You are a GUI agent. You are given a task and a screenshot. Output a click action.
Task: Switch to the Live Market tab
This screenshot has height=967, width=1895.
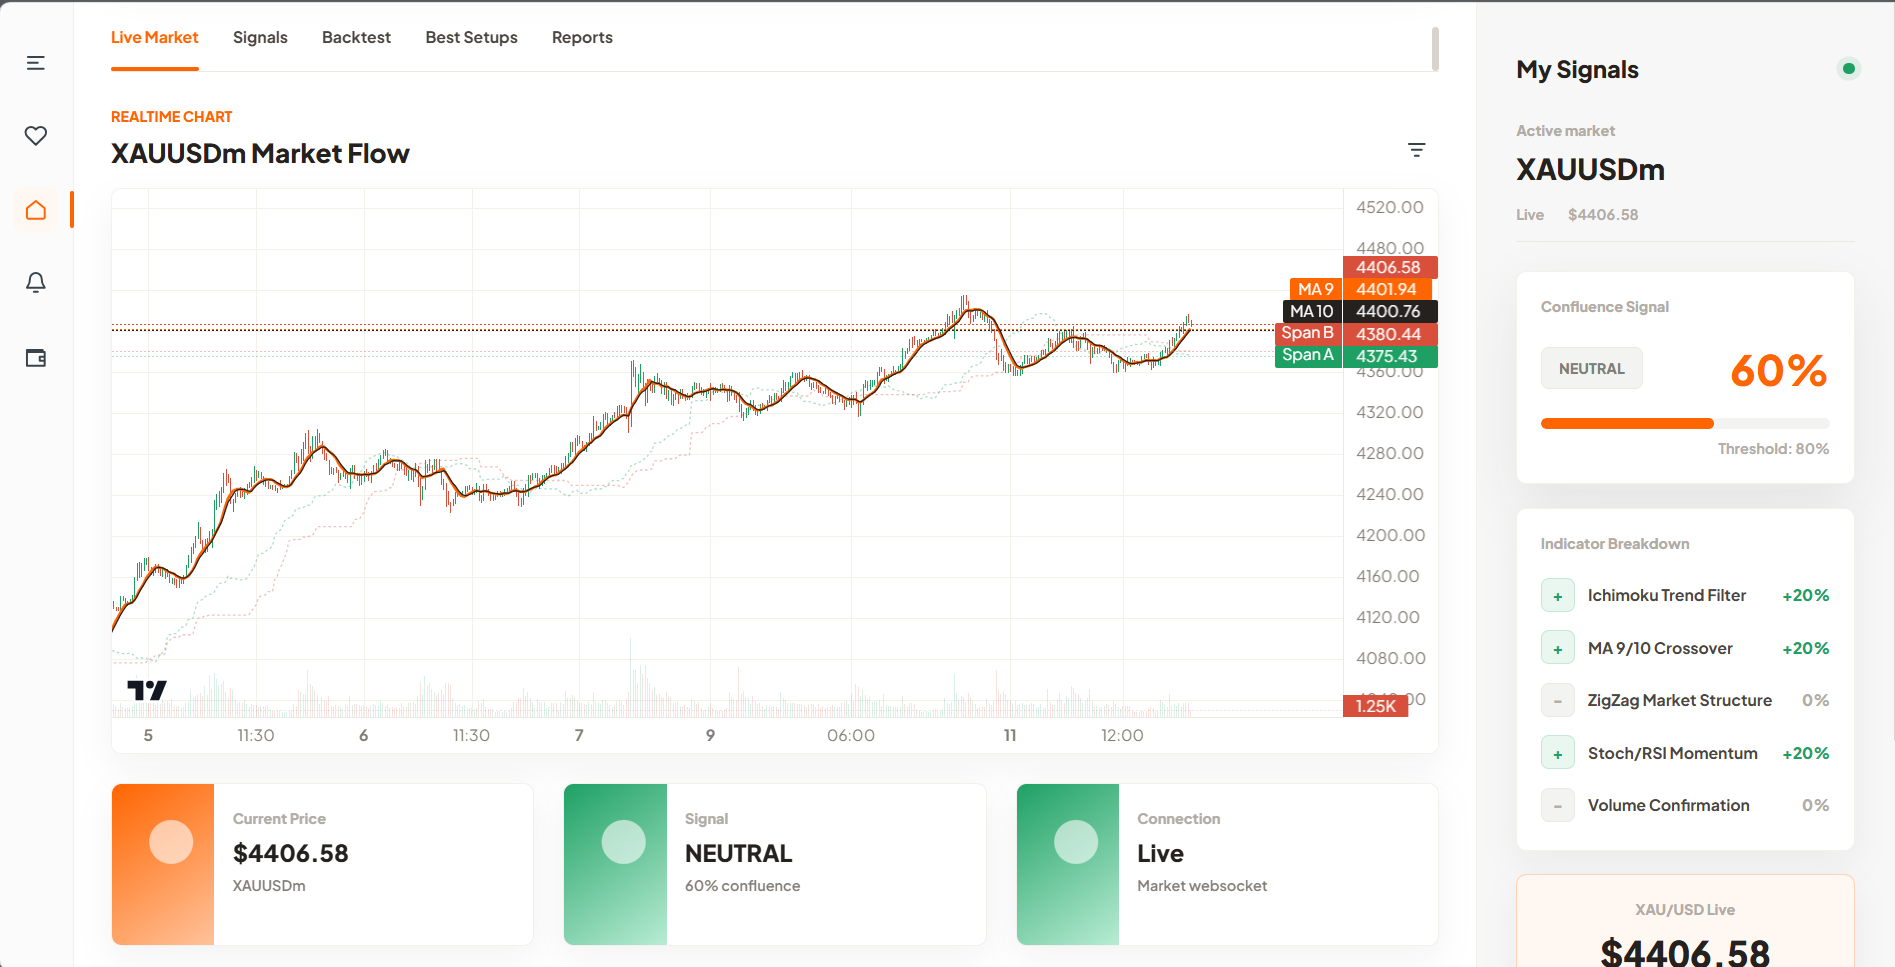155,38
